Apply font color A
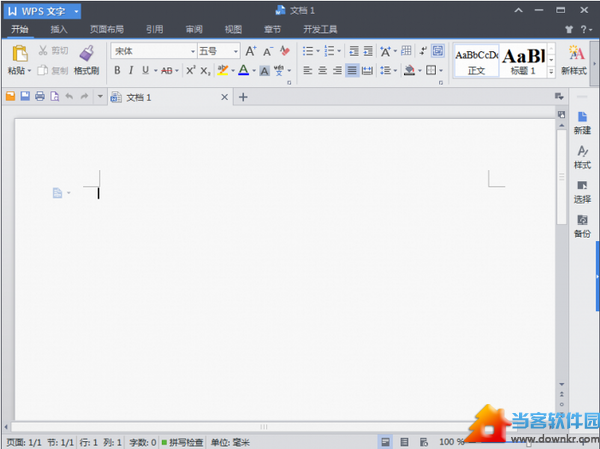The width and height of the screenshot is (600, 449). (243, 70)
